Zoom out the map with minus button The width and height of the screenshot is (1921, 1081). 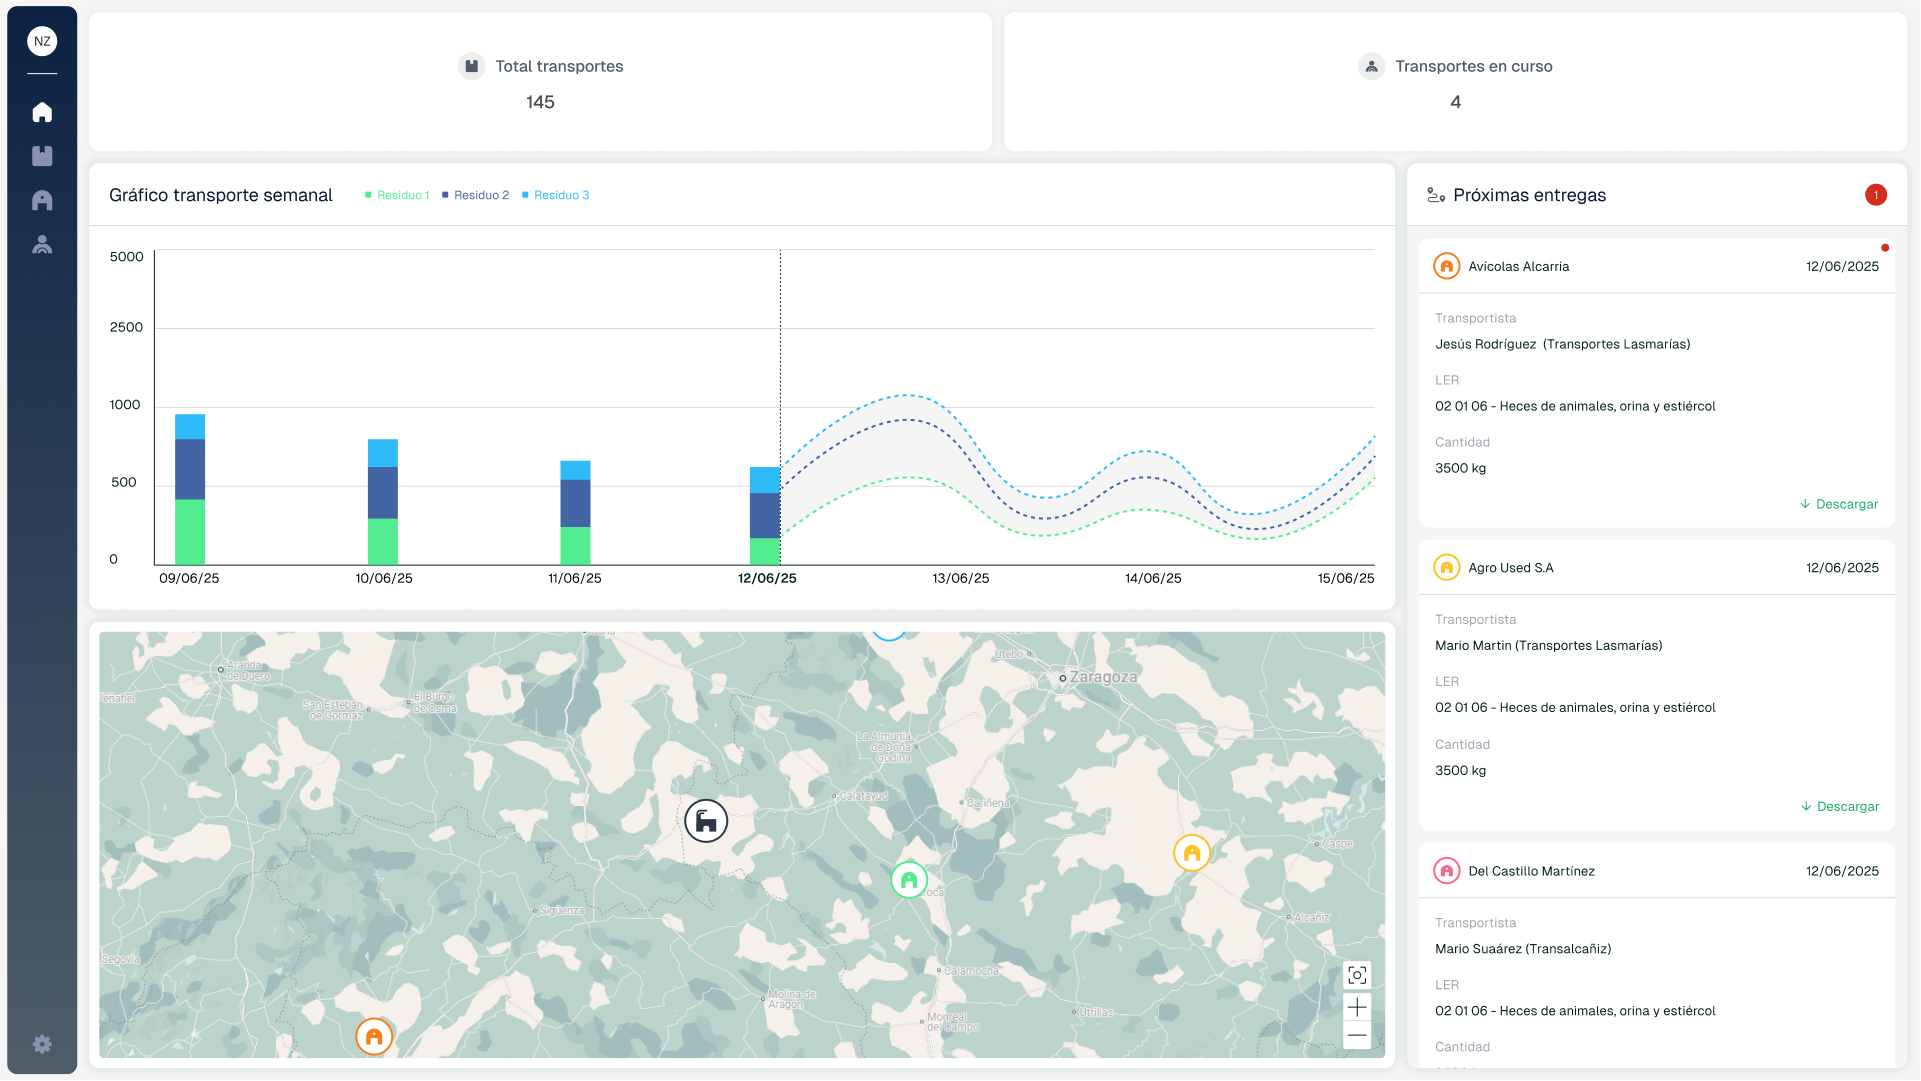1357,1036
